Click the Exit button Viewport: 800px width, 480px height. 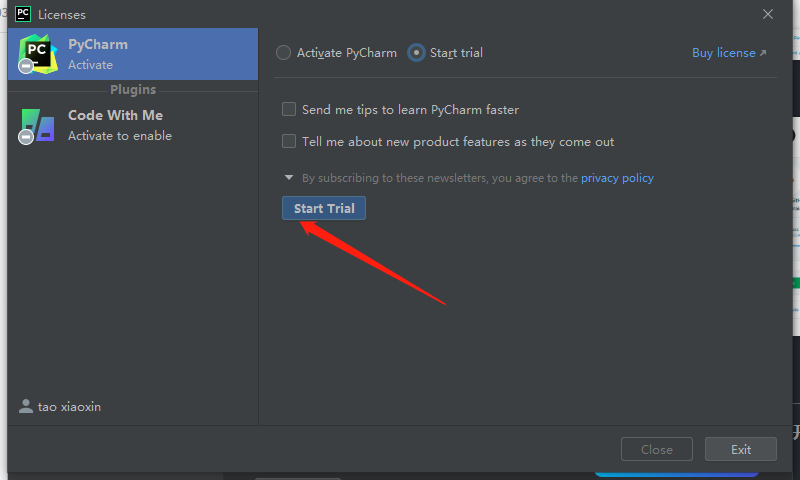tap(741, 449)
